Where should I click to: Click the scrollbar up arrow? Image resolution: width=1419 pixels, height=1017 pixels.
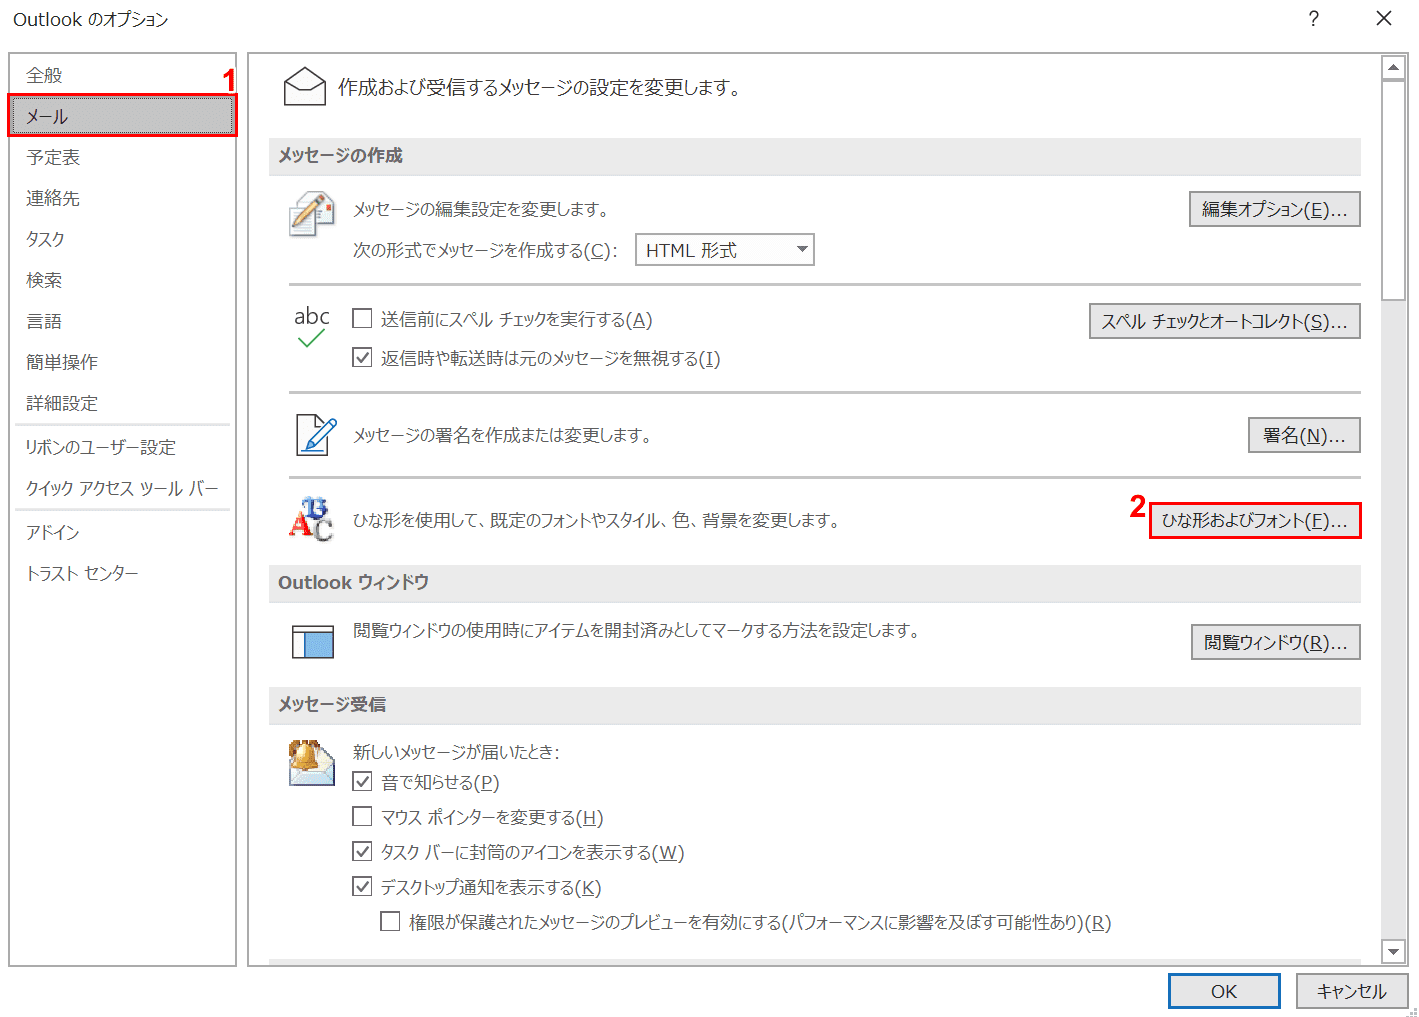point(1393,68)
